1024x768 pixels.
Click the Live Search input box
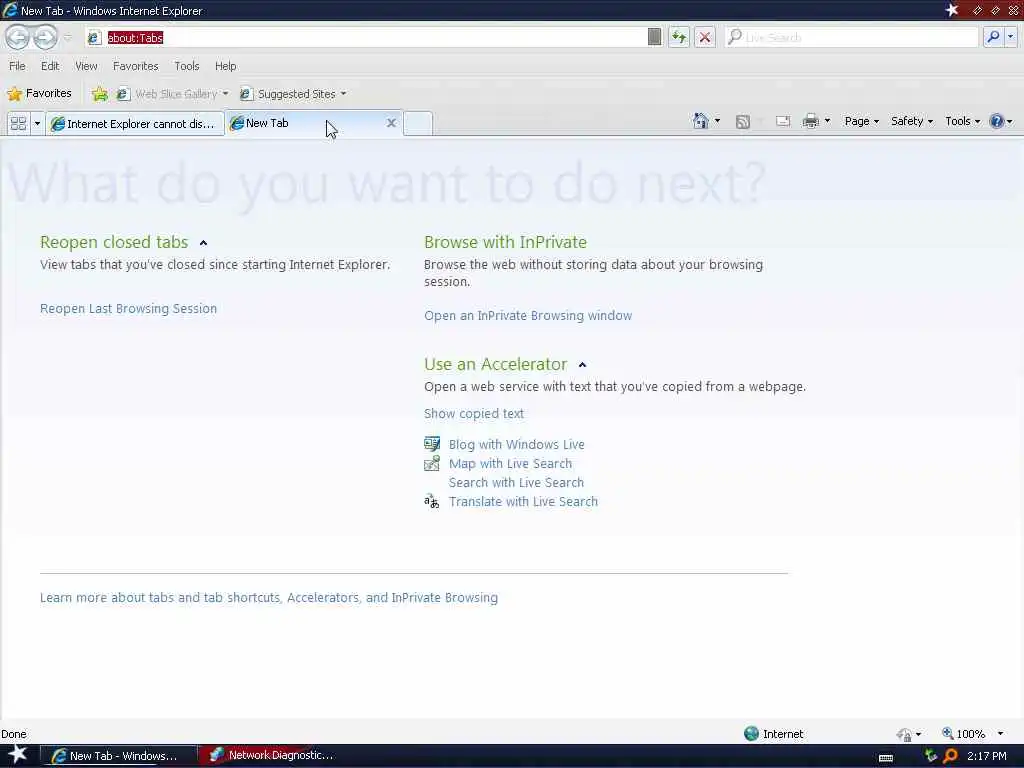(x=852, y=37)
